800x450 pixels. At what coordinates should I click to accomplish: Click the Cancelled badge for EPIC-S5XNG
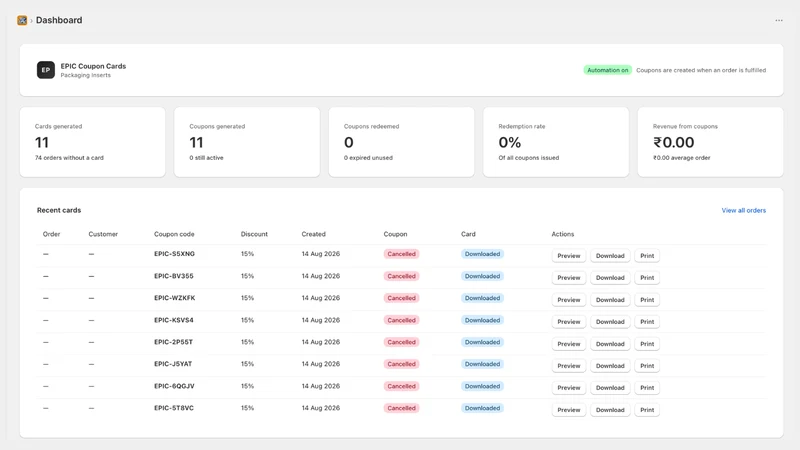(x=402, y=254)
